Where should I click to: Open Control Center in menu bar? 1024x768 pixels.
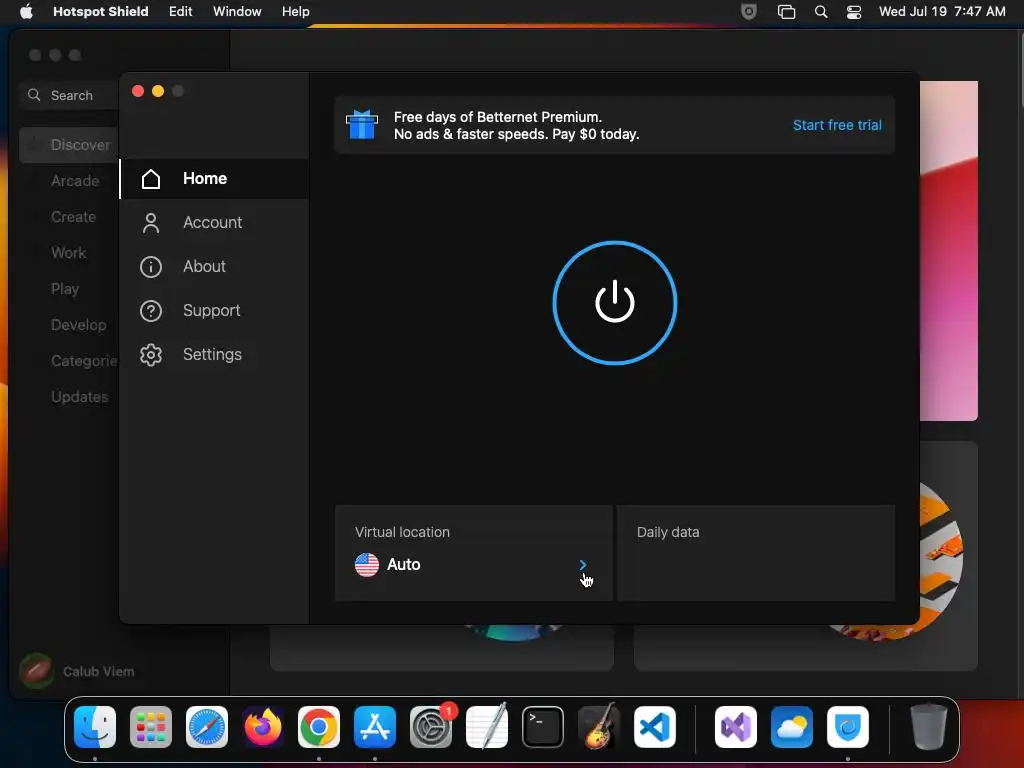point(854,11)
